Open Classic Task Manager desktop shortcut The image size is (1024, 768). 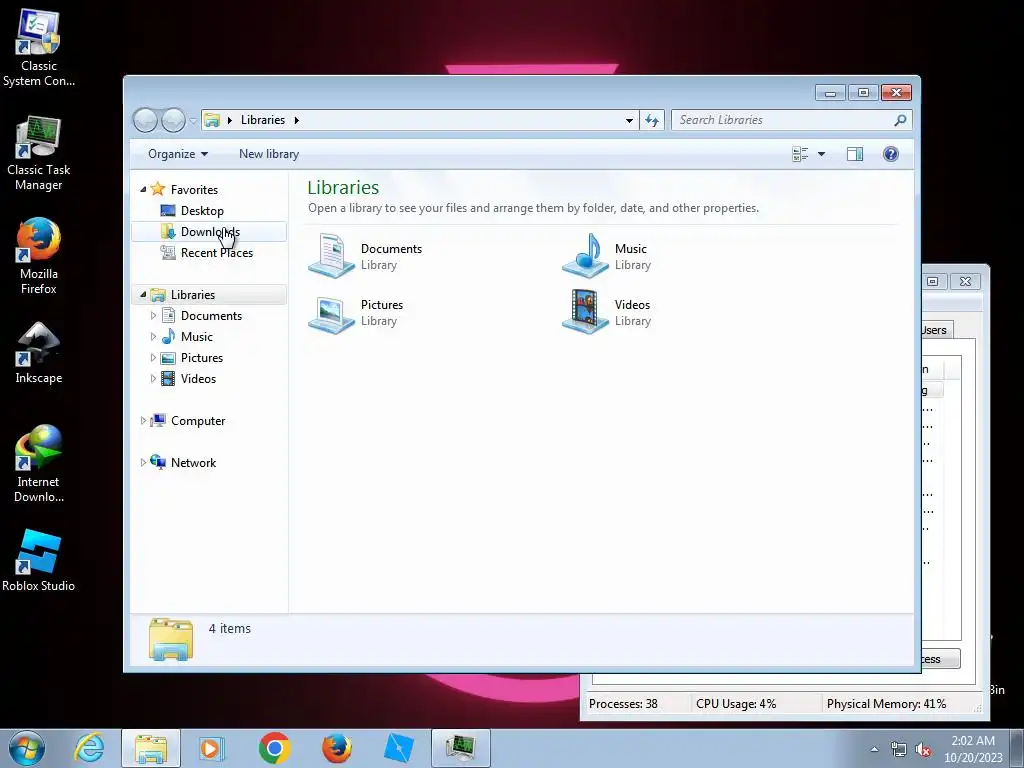coord(39,153)
